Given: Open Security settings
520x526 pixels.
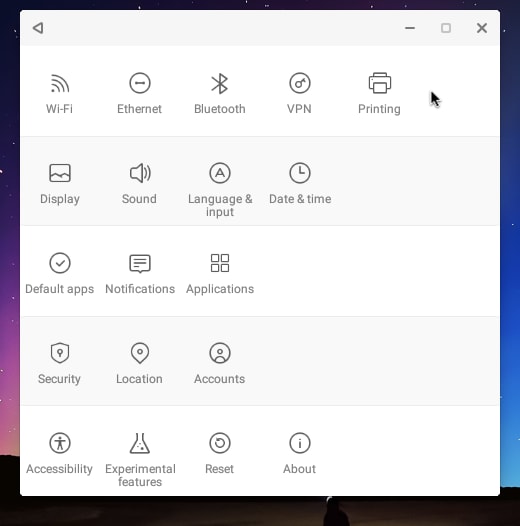Looking at the screenshot, I should point(60,363).
